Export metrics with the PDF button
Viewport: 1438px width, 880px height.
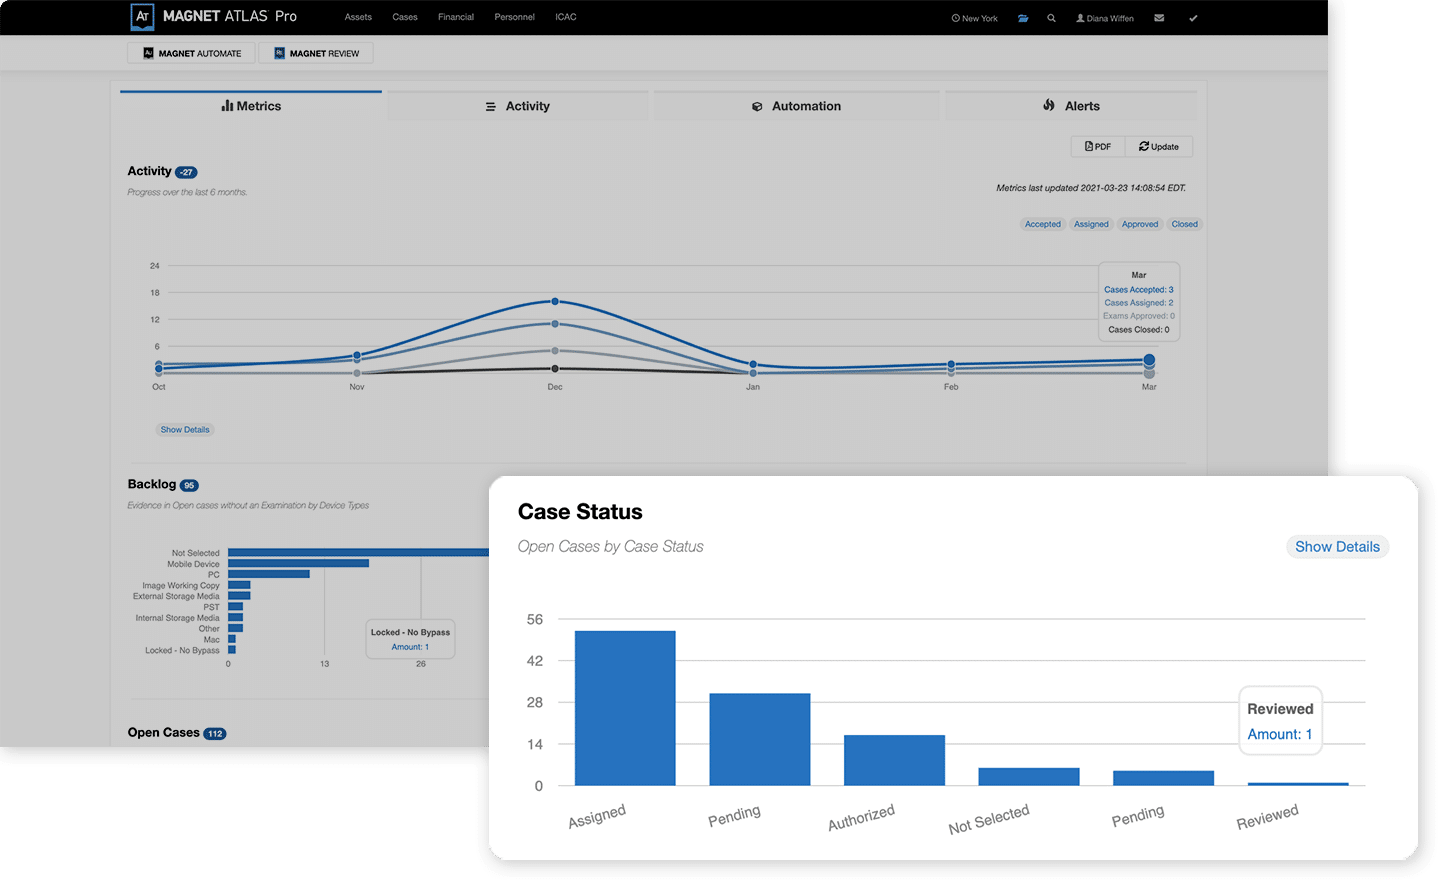pyautogui.click(x=1098, y=147)
